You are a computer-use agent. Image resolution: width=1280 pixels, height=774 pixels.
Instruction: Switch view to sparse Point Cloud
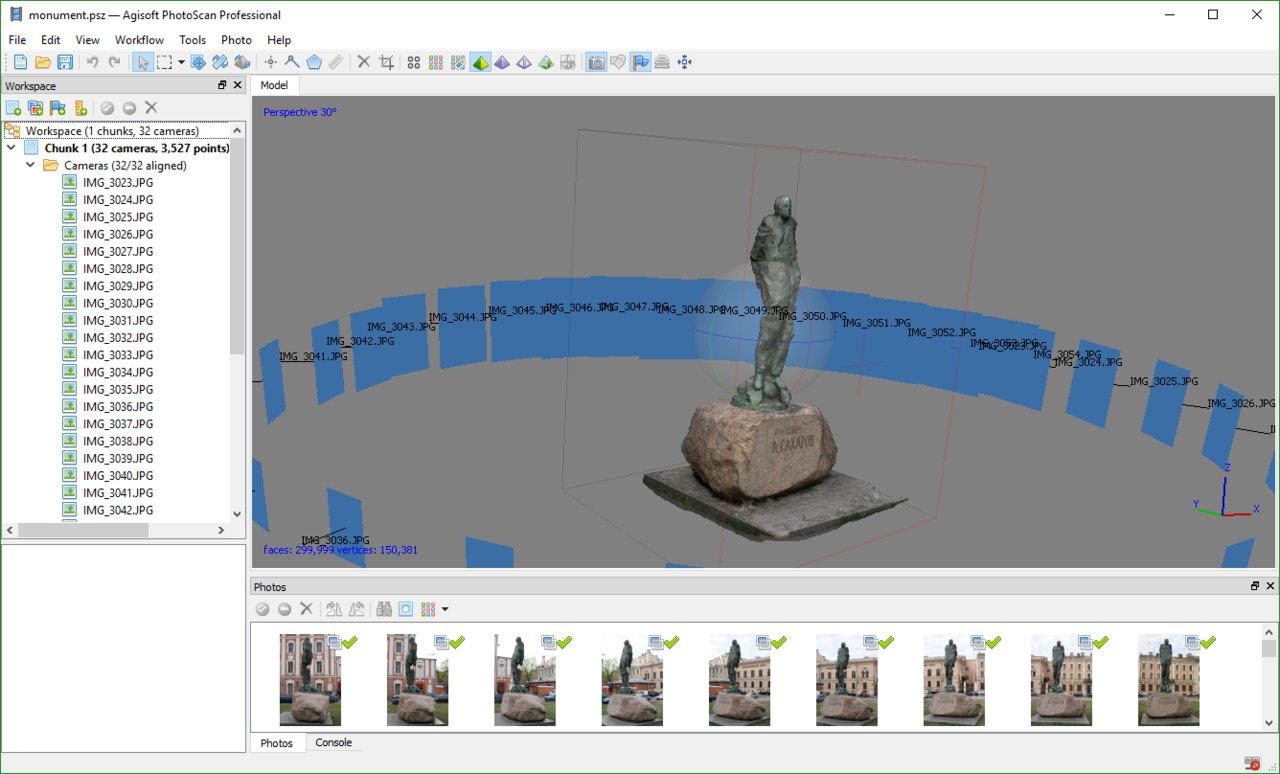414,62
